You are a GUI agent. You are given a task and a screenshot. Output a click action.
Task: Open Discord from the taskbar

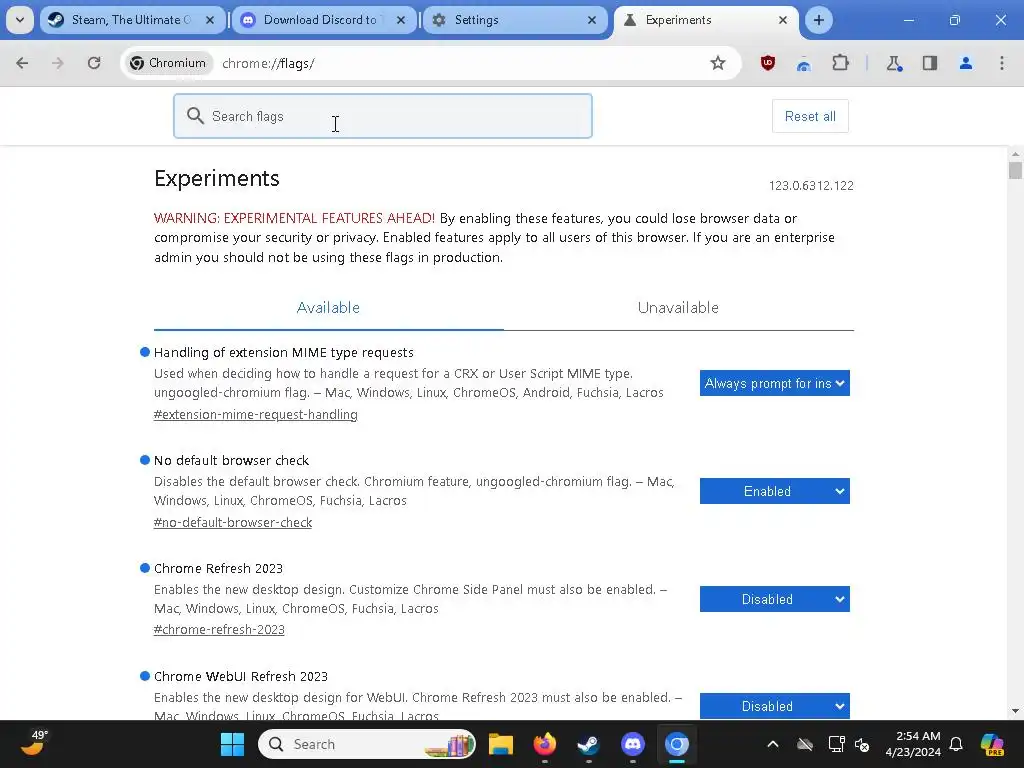[x=632, y=744]
